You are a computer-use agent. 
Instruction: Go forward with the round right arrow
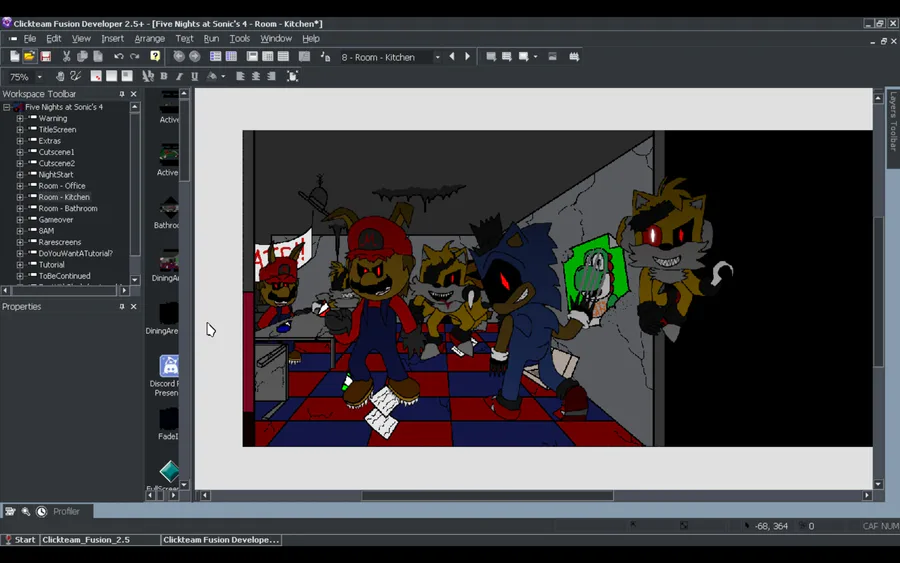point(195,56)
